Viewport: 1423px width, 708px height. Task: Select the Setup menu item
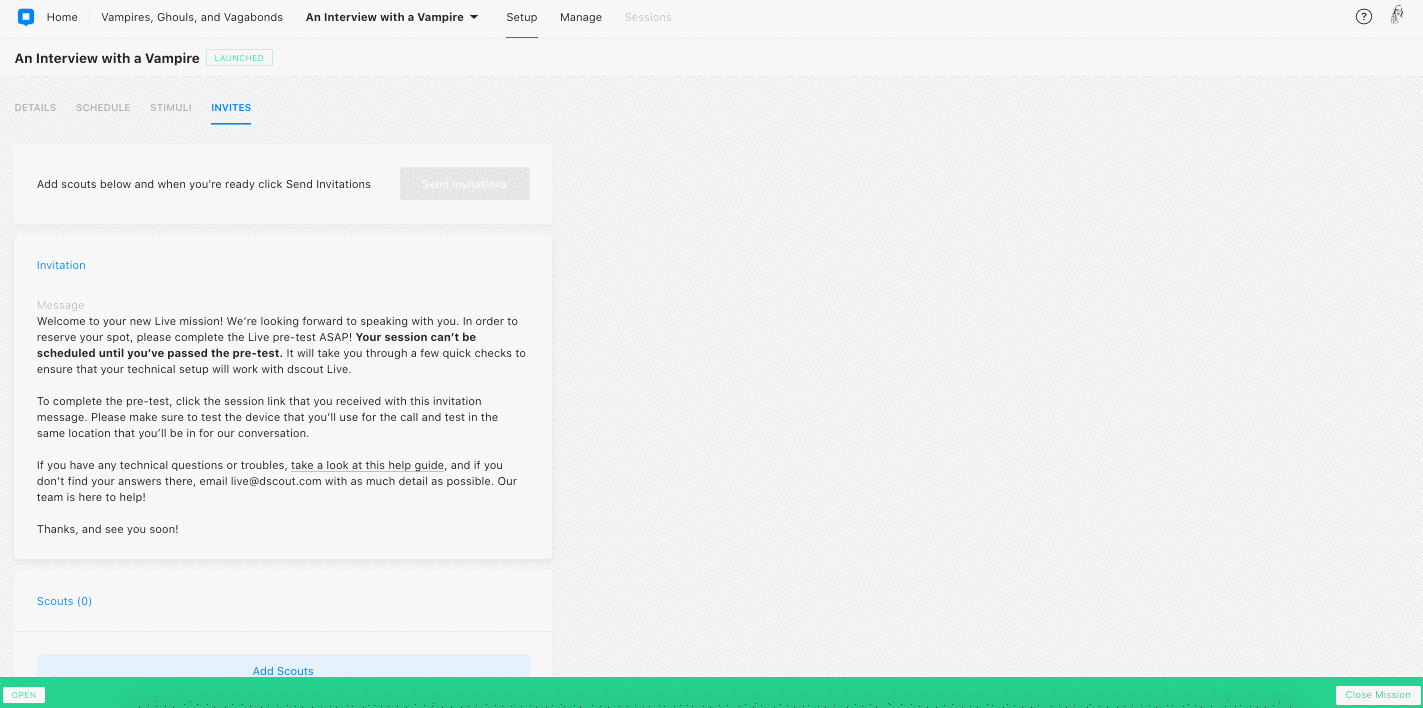click(x=521, y=17)
